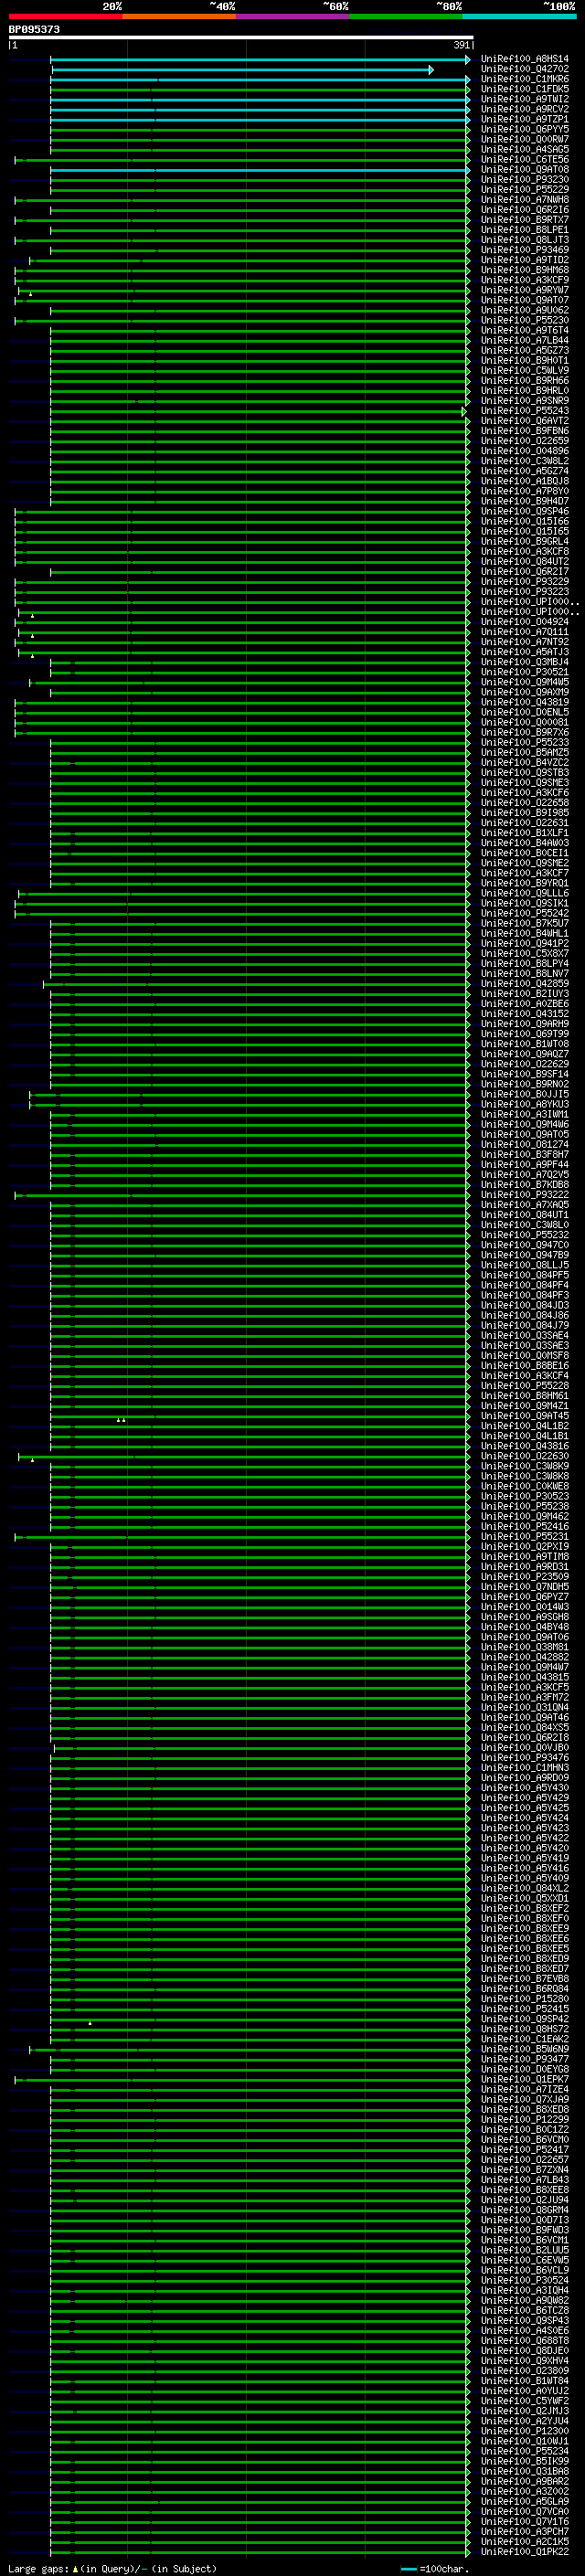585x2576 pixels.
Task: Select UniRef100_B1WT08 entry
Action: click(524, 1044)
